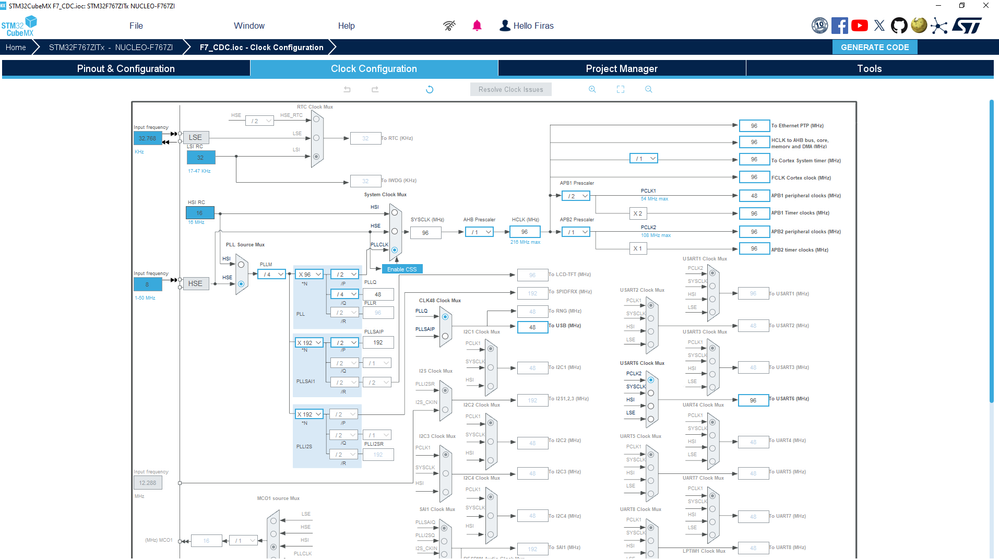This screenshot has height=559, width=999.
Task: Open the APB2 Prescaler /1 dropdown
Action: point(575,232)
